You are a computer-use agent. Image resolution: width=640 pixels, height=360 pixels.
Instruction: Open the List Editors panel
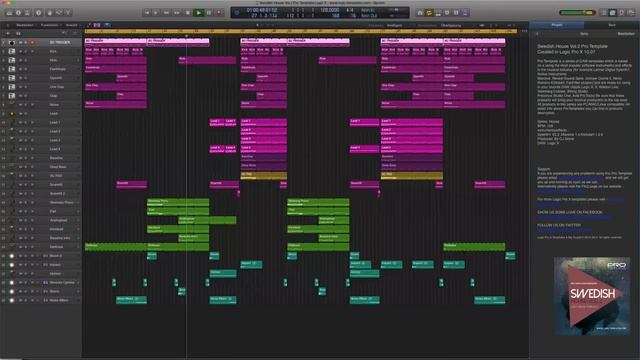point(604,13)
